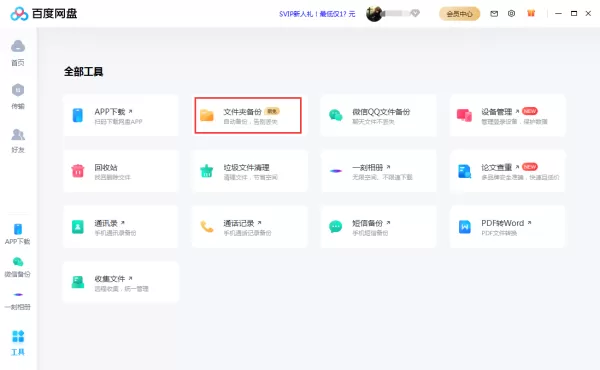Image resolution: width=600 pixels, height=370 pixels.
Task: Click the 一刻相册 card icon
Action: coord(336,171)
